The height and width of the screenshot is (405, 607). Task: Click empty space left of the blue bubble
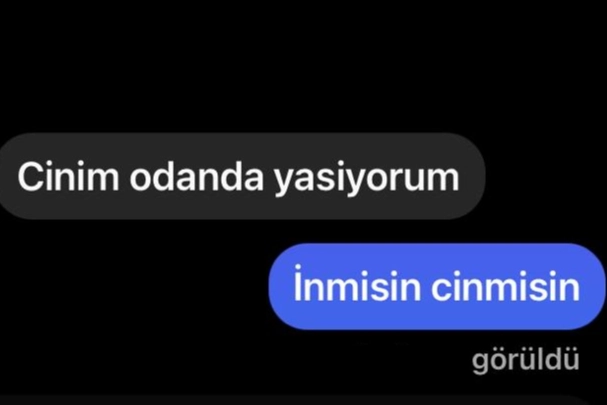coord(134,287)
